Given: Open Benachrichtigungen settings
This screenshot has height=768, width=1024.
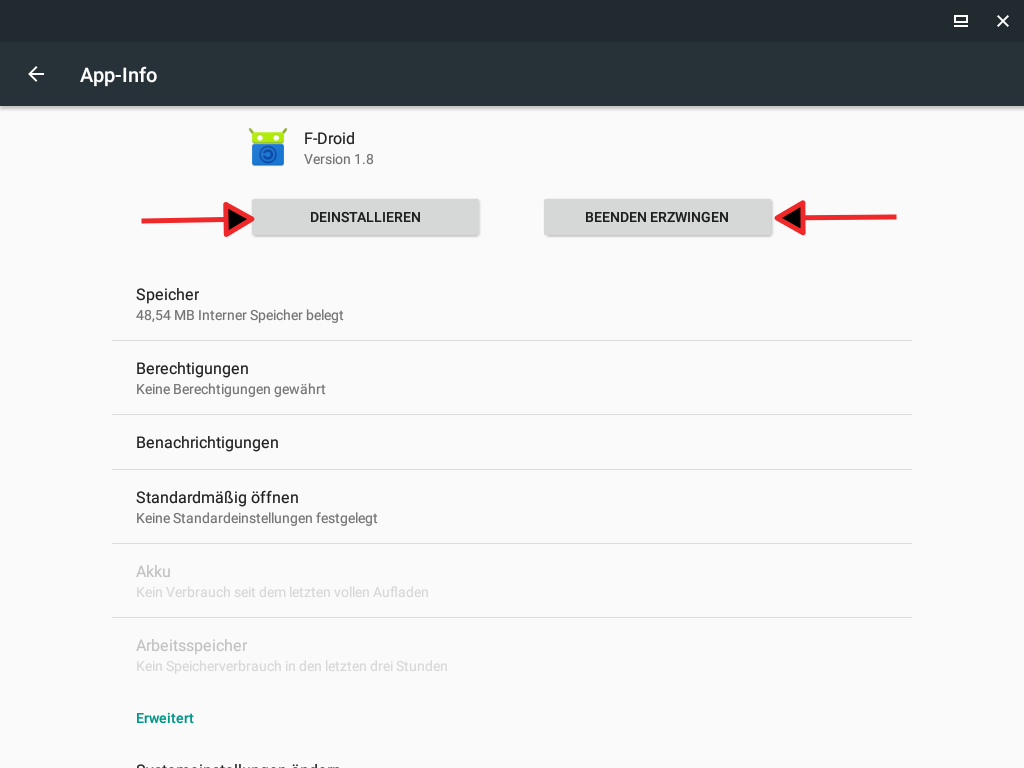Looking at the screenshot, I should click(x=511, y=442).
